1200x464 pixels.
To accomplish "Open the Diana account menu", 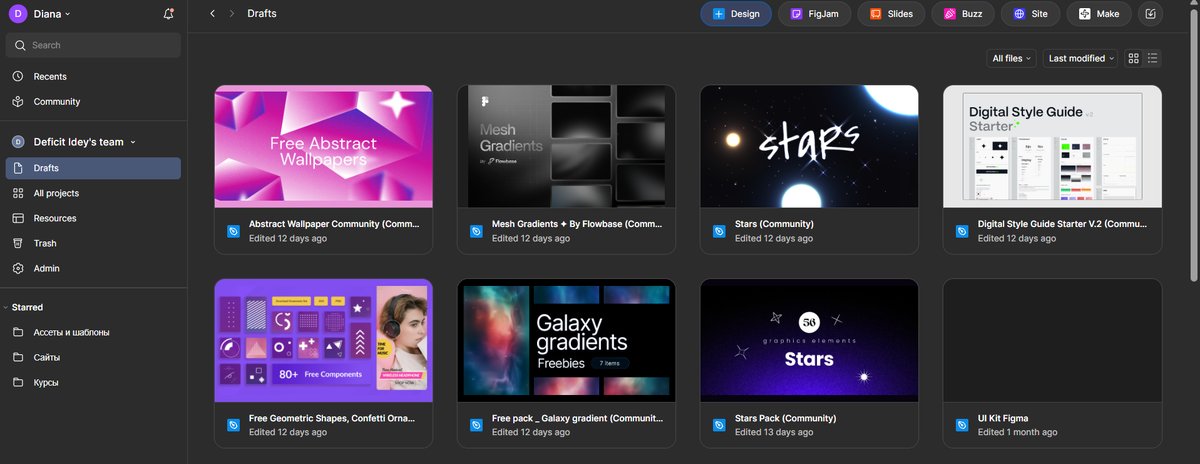I will (52, 14).
